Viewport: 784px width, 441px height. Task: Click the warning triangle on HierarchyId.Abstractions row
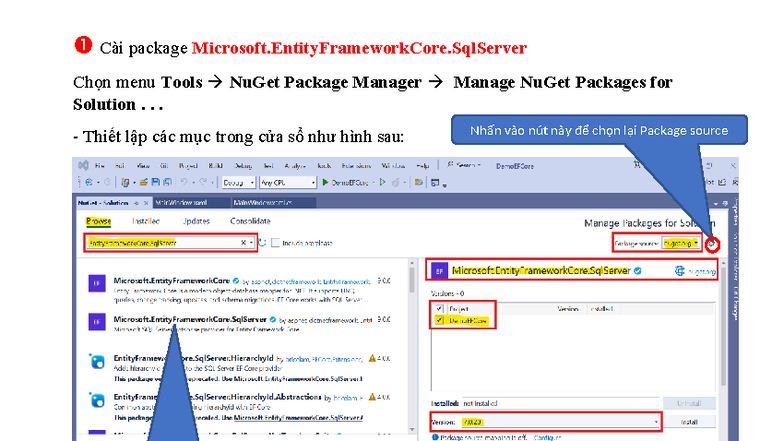pyautogui.click(x=372, y=397)
